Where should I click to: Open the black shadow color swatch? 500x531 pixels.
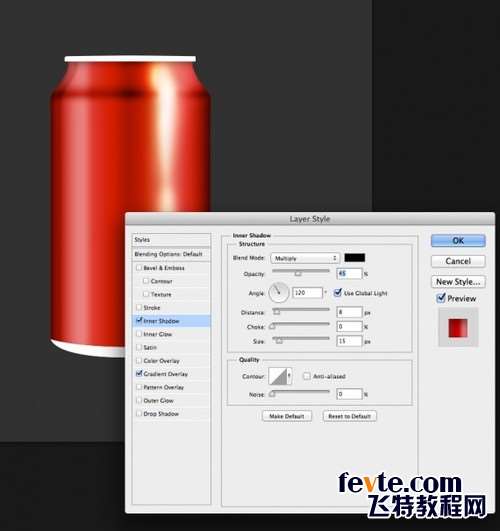pos(355,258)
